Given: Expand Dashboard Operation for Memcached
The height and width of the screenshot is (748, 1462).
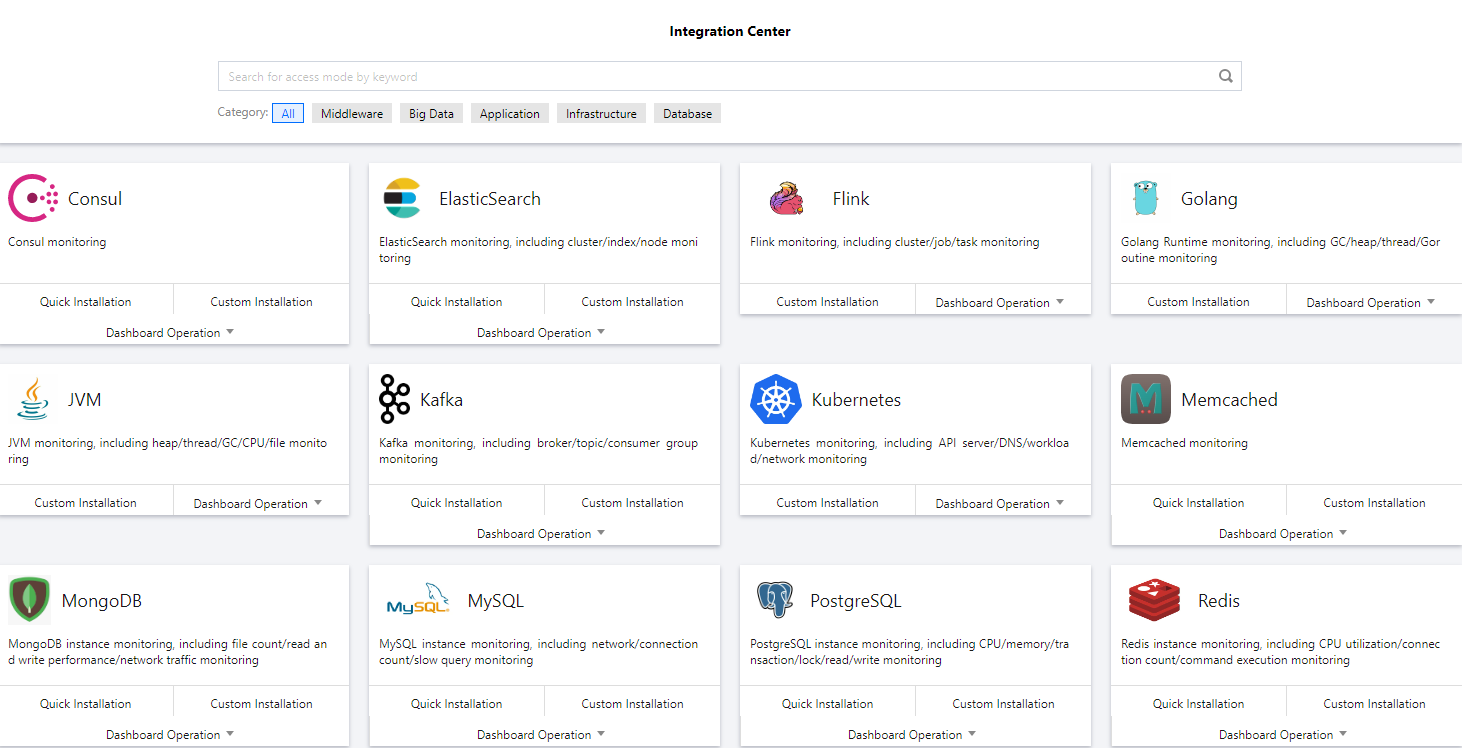Looking at the screenshot, I should click(x=1283, y=533).
